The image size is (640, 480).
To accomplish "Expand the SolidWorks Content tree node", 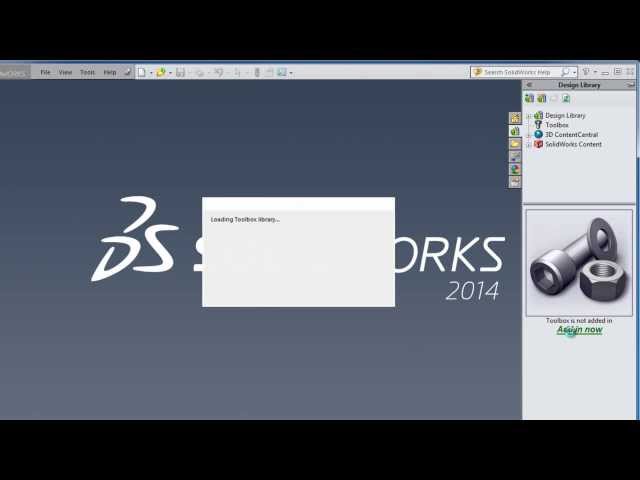I will pyautogui.click(x=529, y=144).
